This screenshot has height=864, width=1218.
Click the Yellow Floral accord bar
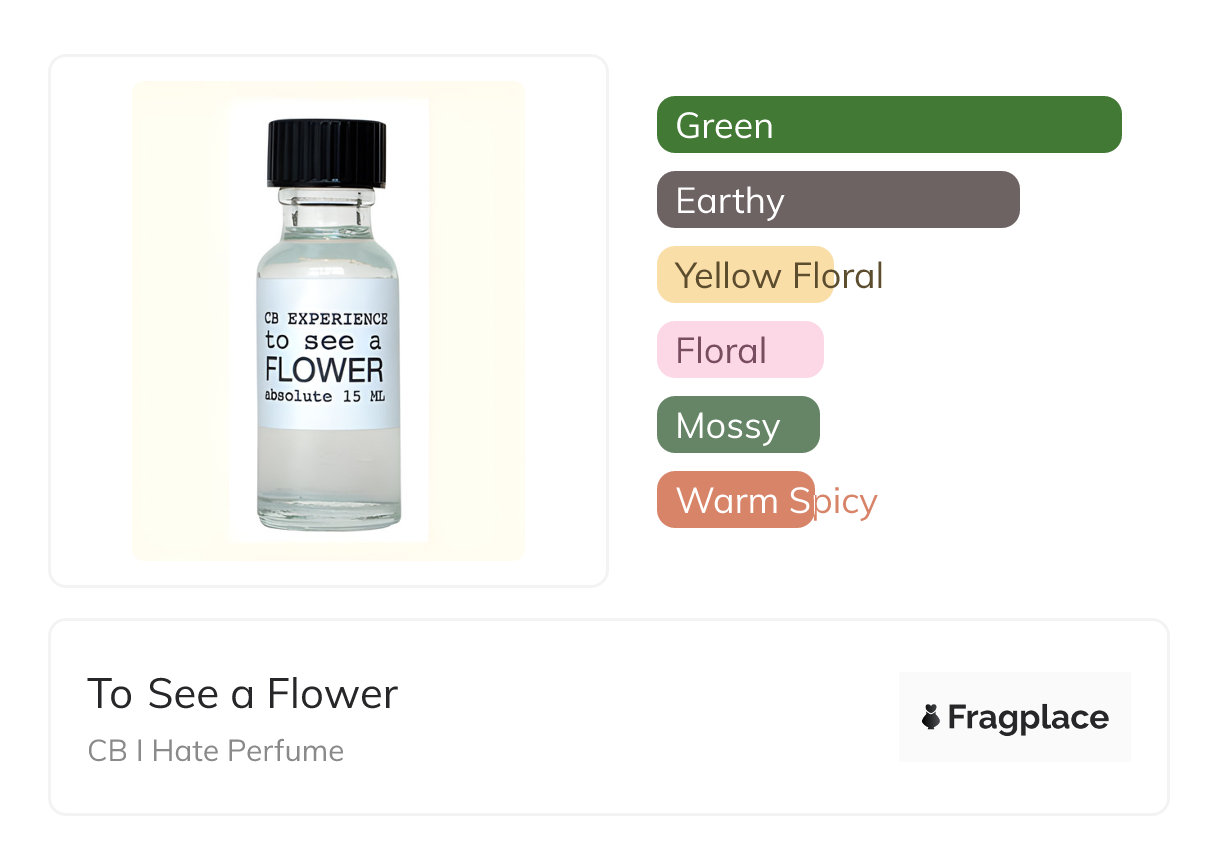745,275
